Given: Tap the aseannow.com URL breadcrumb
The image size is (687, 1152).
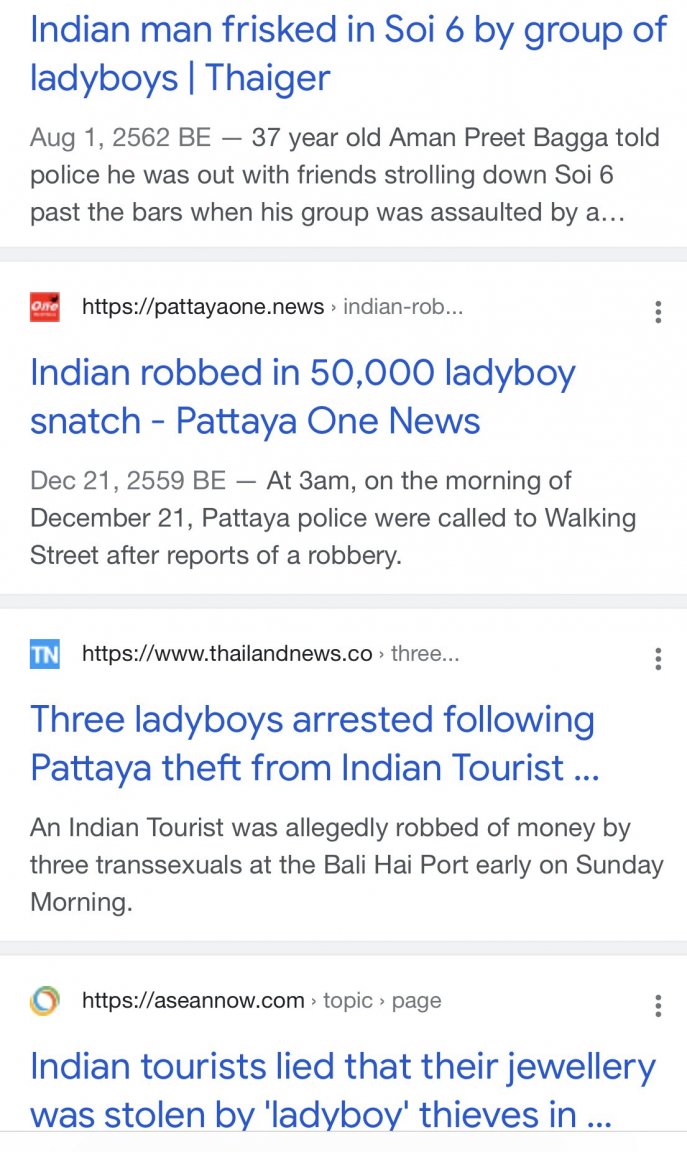Looking at the screenshot, I should pyautogui.click(x=262, y=1000).
